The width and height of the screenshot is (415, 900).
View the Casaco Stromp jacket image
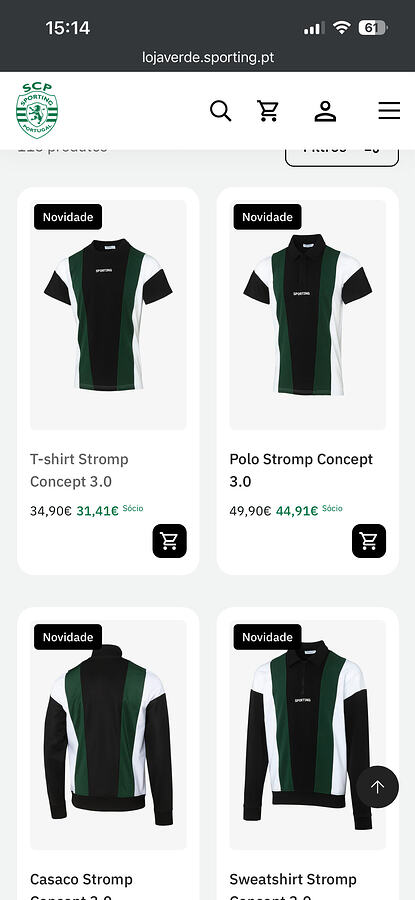(108, 735)
